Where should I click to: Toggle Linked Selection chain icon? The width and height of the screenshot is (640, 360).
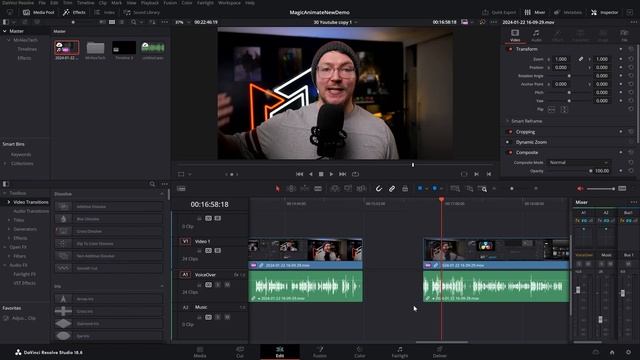pos(392,189)
